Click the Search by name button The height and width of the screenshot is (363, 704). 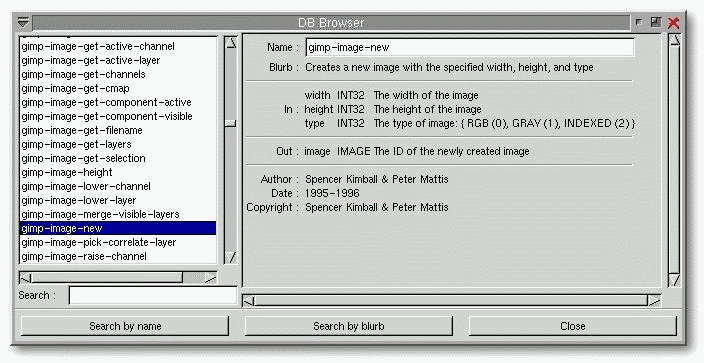coord(125,326)
